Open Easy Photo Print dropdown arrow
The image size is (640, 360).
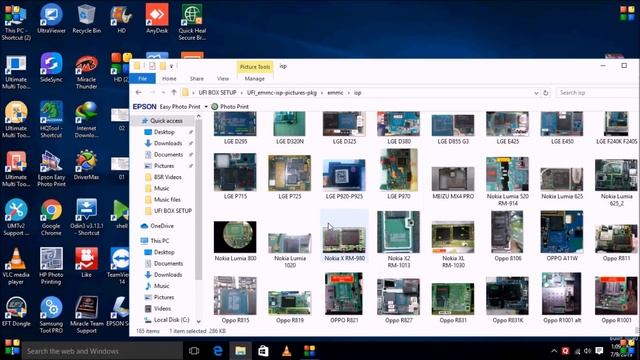pos(206,107)
